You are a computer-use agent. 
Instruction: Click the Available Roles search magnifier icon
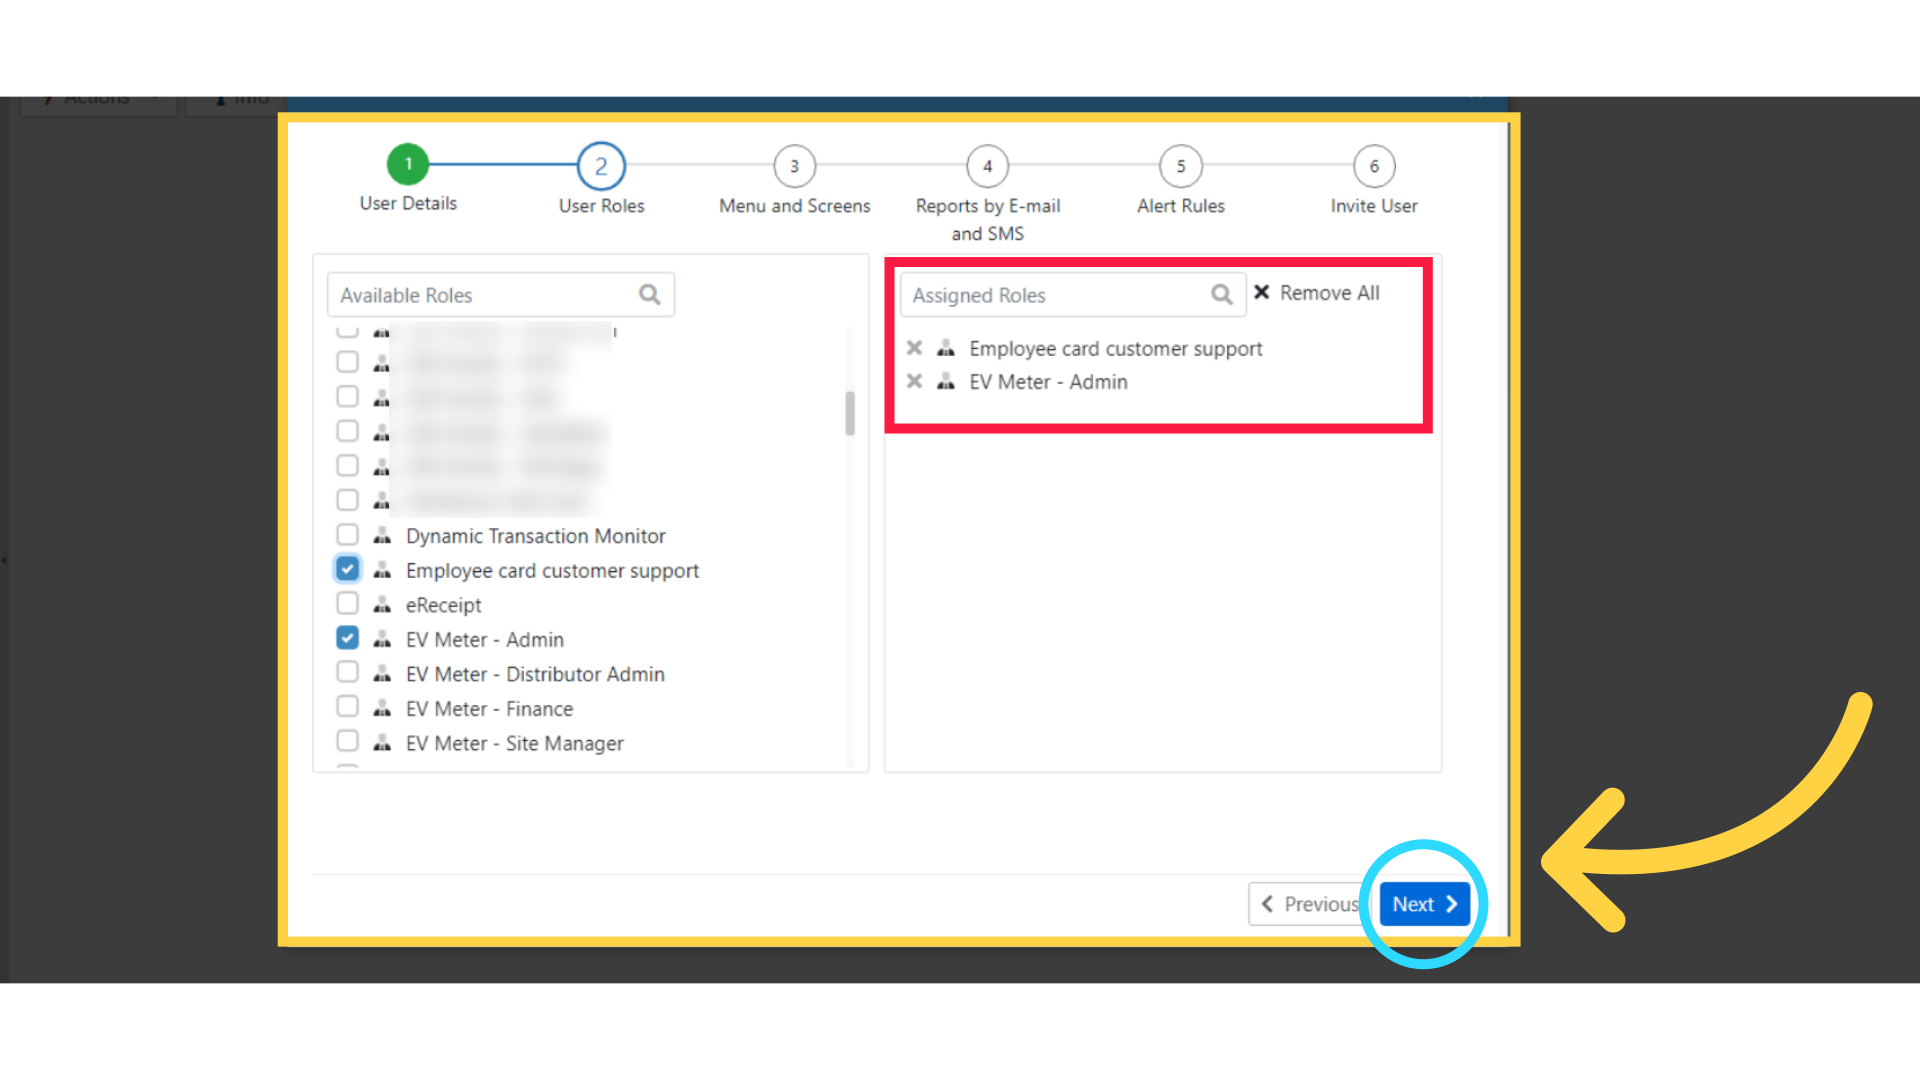point(650,295)
